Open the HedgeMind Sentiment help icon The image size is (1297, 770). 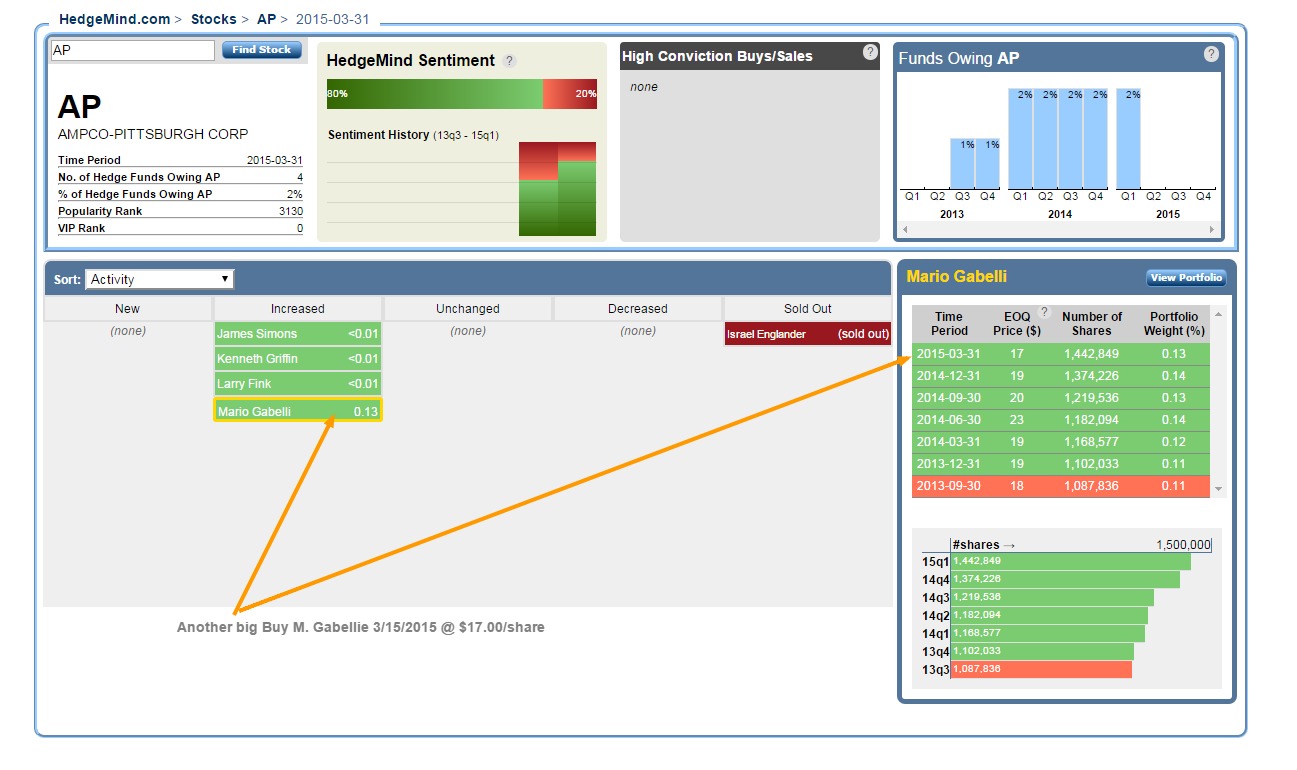point(509,61)
